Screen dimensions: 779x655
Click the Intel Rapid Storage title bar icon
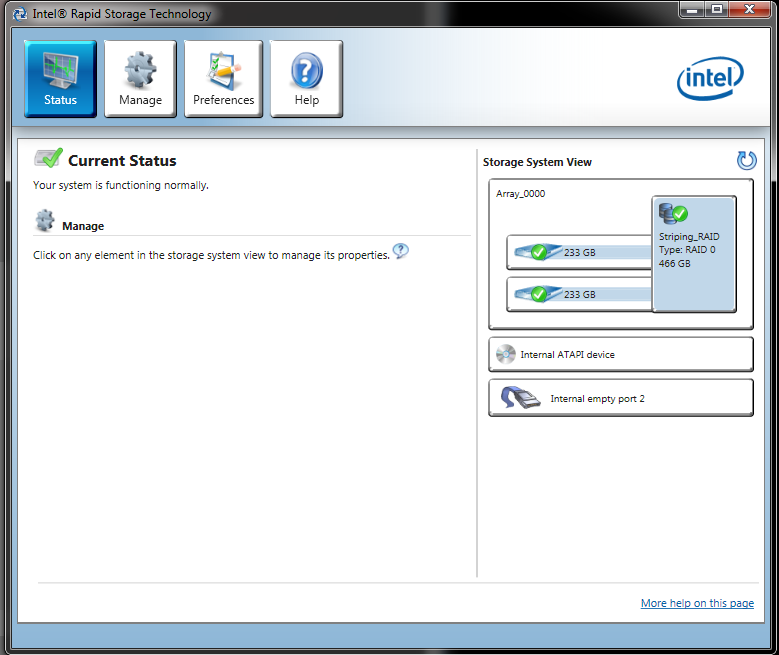[20, 14]
